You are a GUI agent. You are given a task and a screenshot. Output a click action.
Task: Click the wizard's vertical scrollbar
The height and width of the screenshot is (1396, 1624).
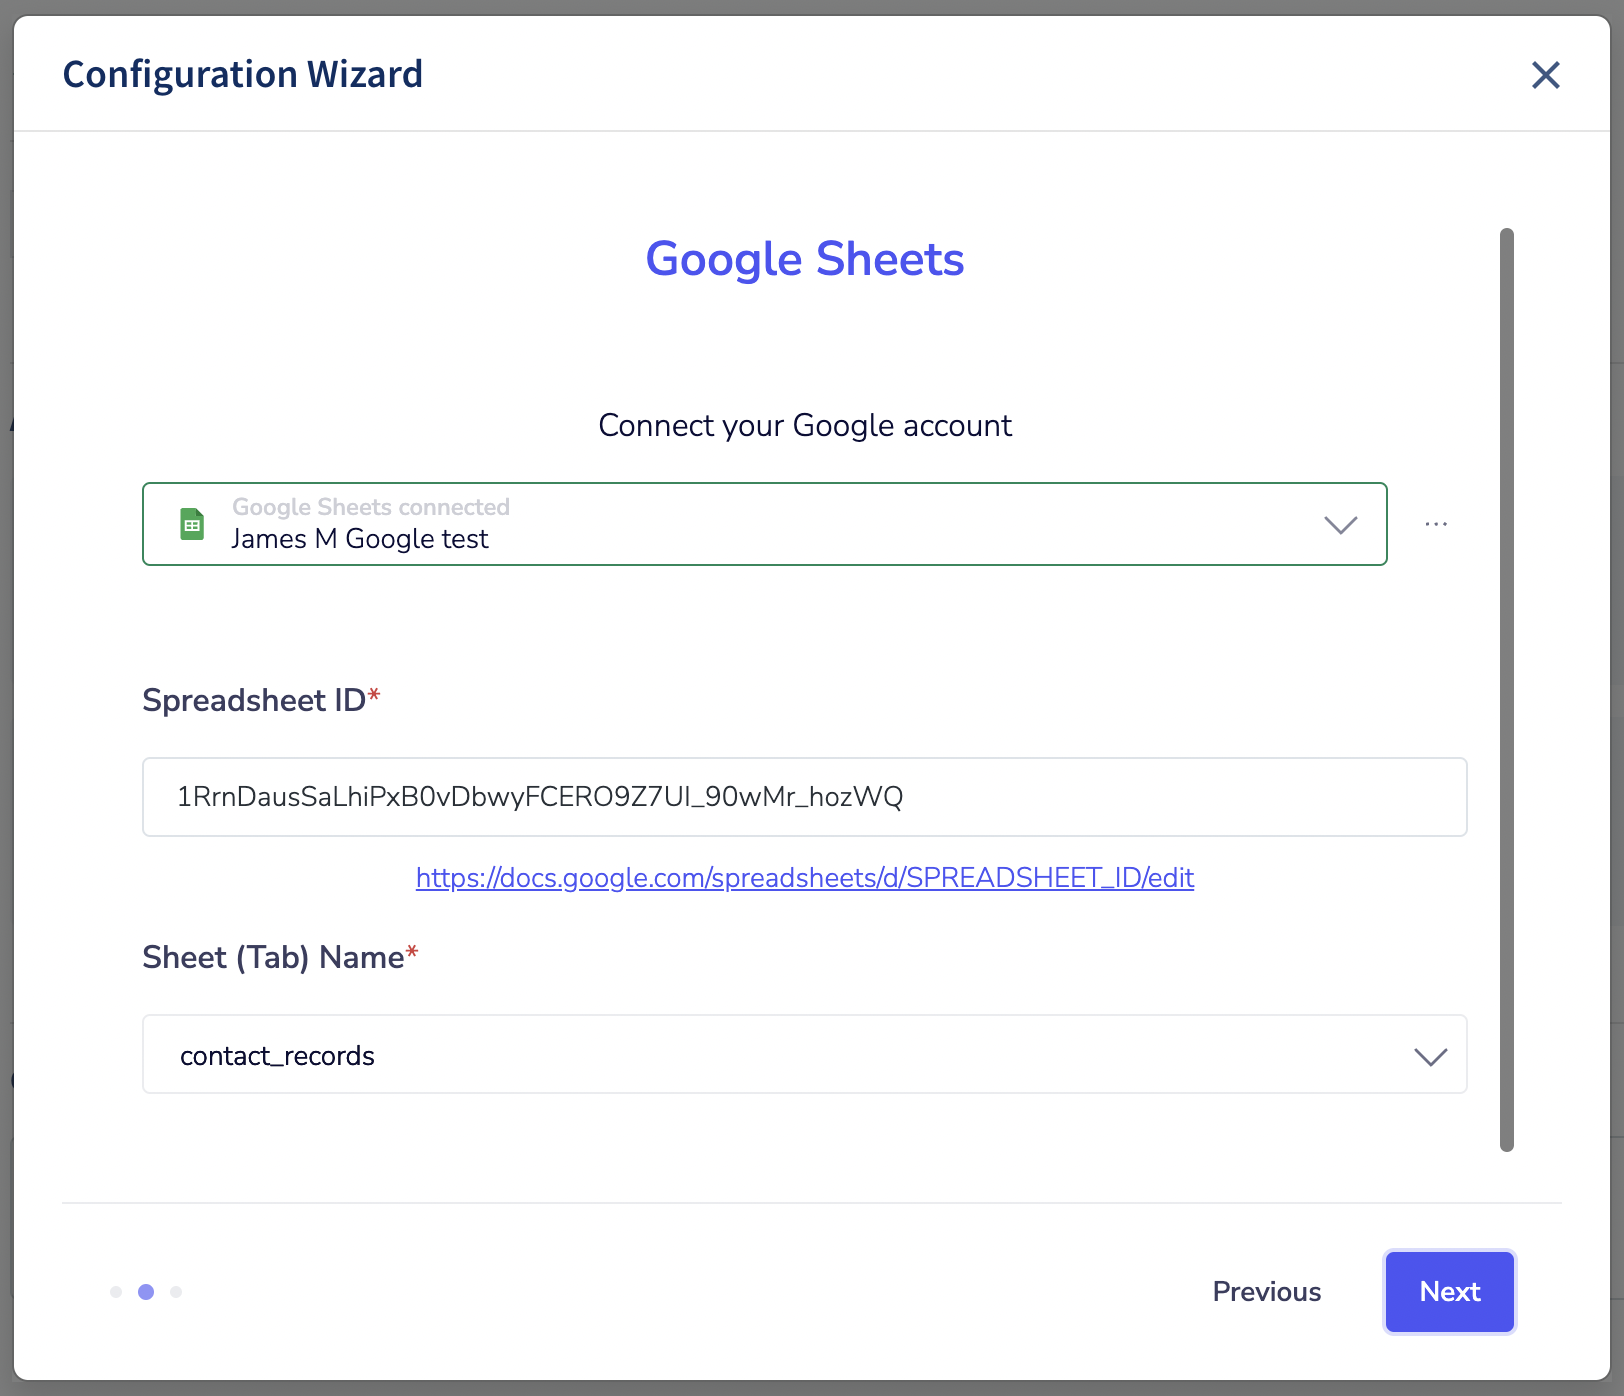(1506, 690)
